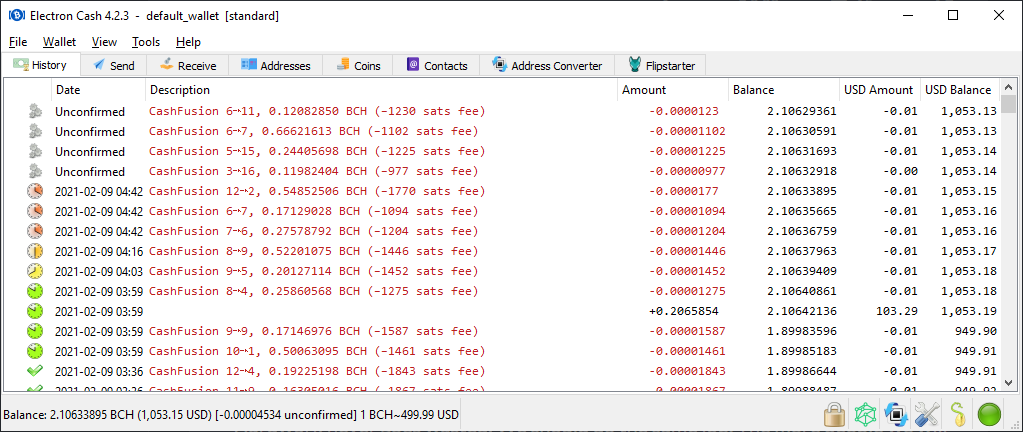The height and width of the screenshot is (432, 1023).
Task: Click the checkmark icon of CashFusion 12→4 row
Action: click(x=35, y=371)
